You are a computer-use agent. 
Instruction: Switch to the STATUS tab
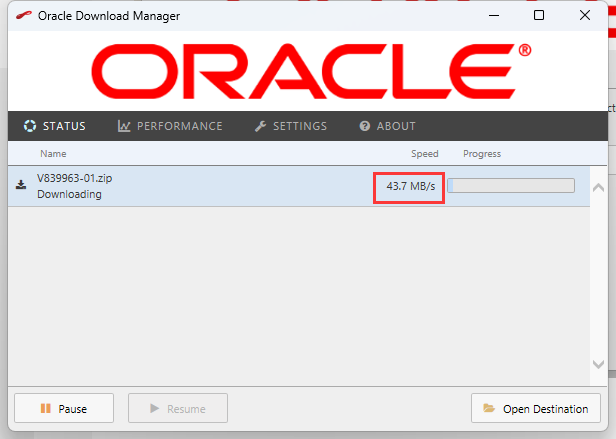coord(55,126)
